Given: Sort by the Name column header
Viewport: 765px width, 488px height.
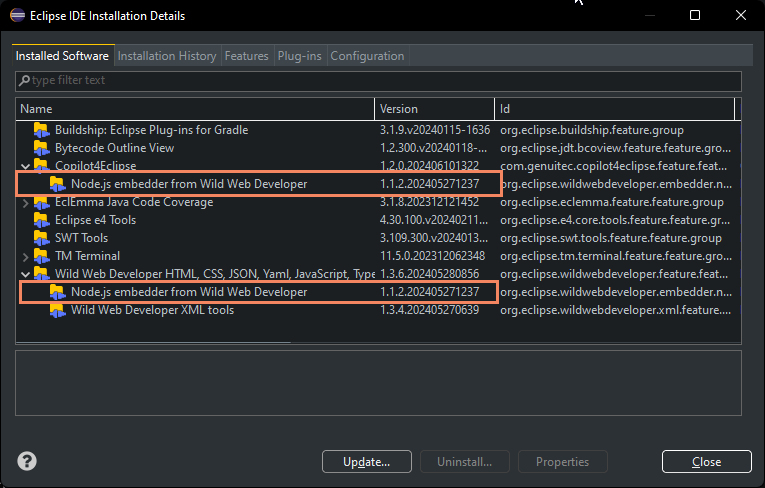Looking at the screenshot, I should 195,109.
